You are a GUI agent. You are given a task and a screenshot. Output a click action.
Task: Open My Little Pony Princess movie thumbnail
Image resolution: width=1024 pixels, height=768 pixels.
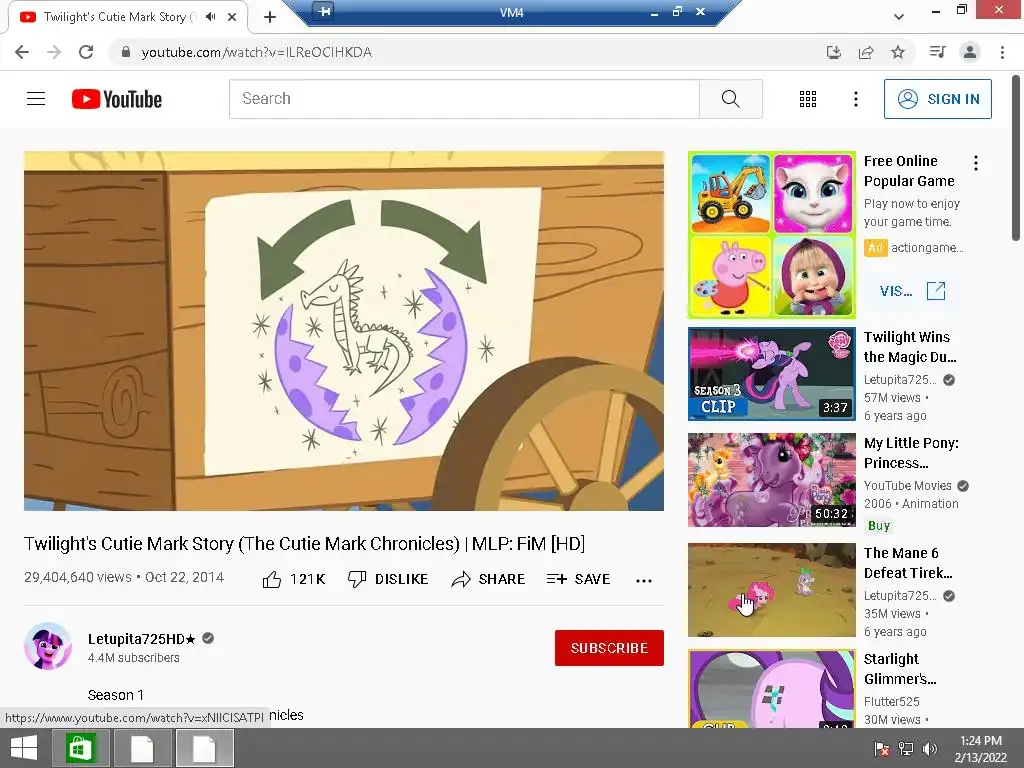[771, 480]
